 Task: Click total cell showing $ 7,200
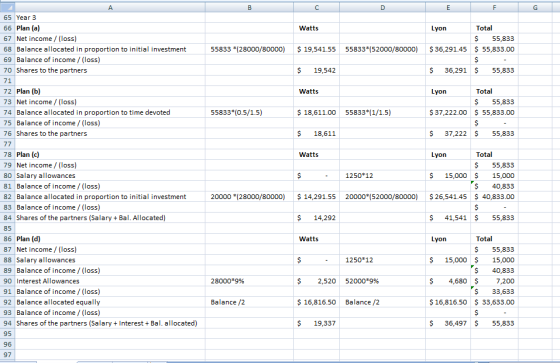pyautogui.click(x=494, y=281)
